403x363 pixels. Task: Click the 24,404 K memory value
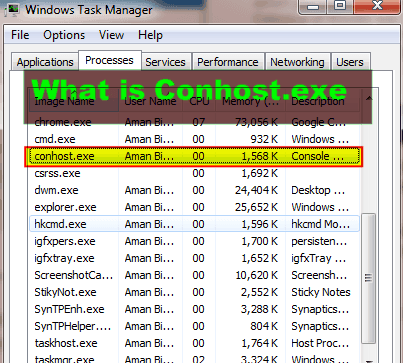coord(256,190)
